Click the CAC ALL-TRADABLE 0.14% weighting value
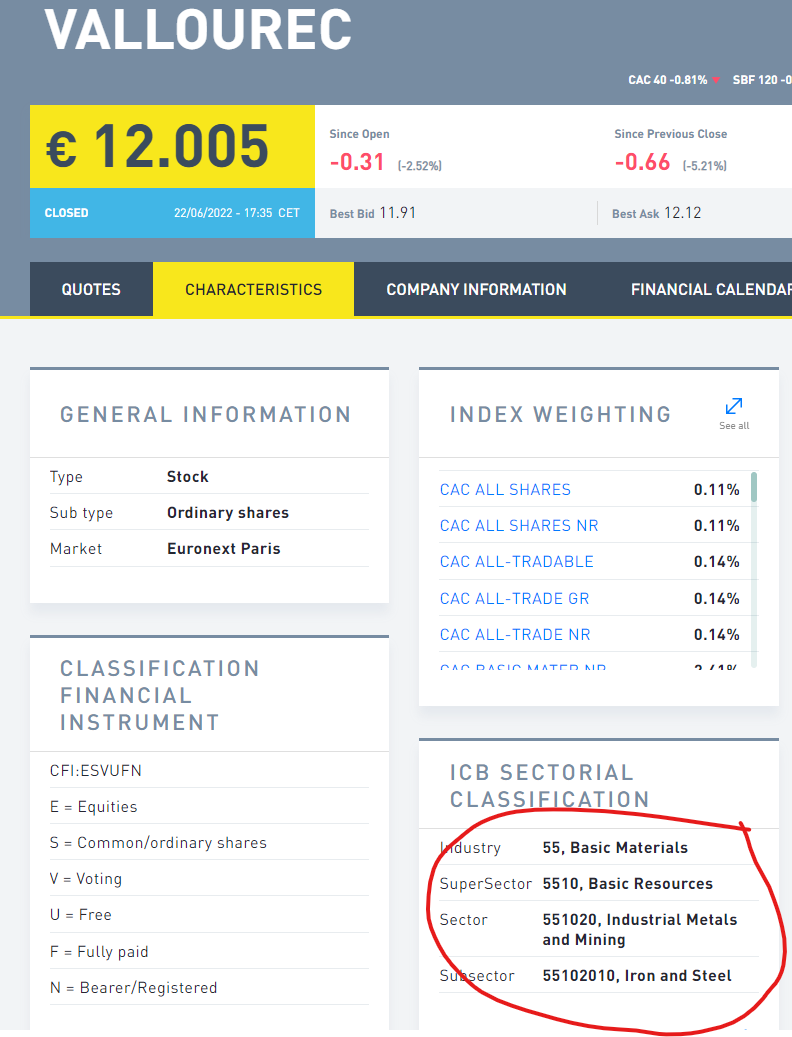This screenshot has height=1037, width=792. pos(717,561)
